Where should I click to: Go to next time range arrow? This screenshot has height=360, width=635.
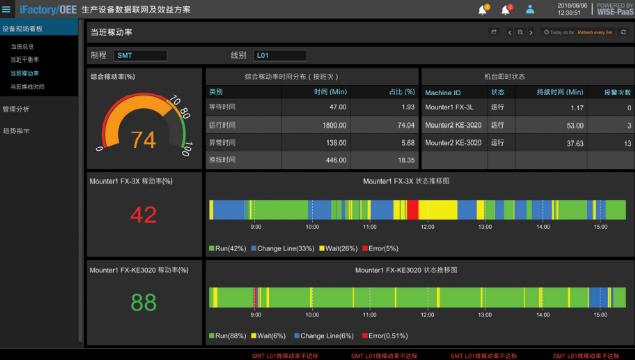click(531, 32)
